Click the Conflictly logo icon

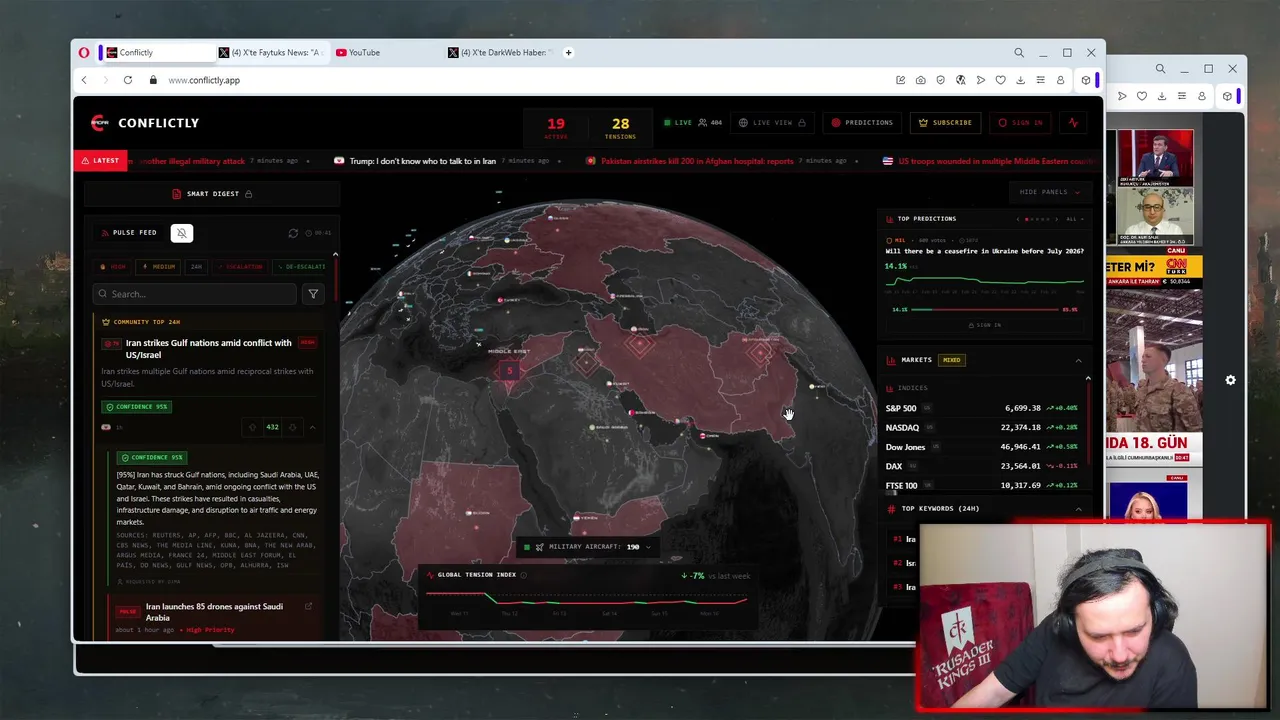coord(98,123)
